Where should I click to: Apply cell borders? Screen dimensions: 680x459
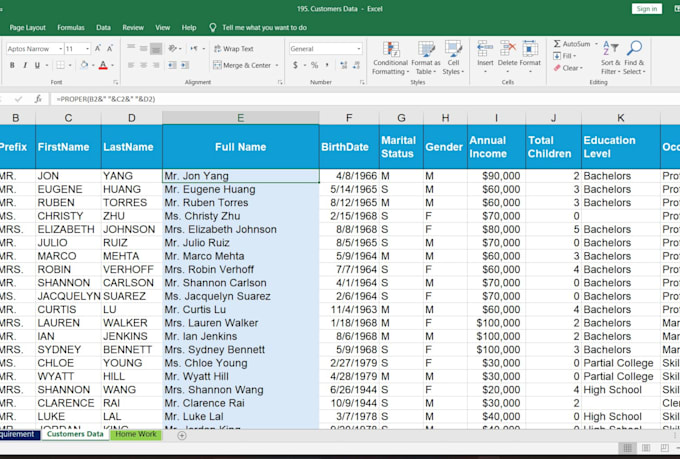click(60, 65)
